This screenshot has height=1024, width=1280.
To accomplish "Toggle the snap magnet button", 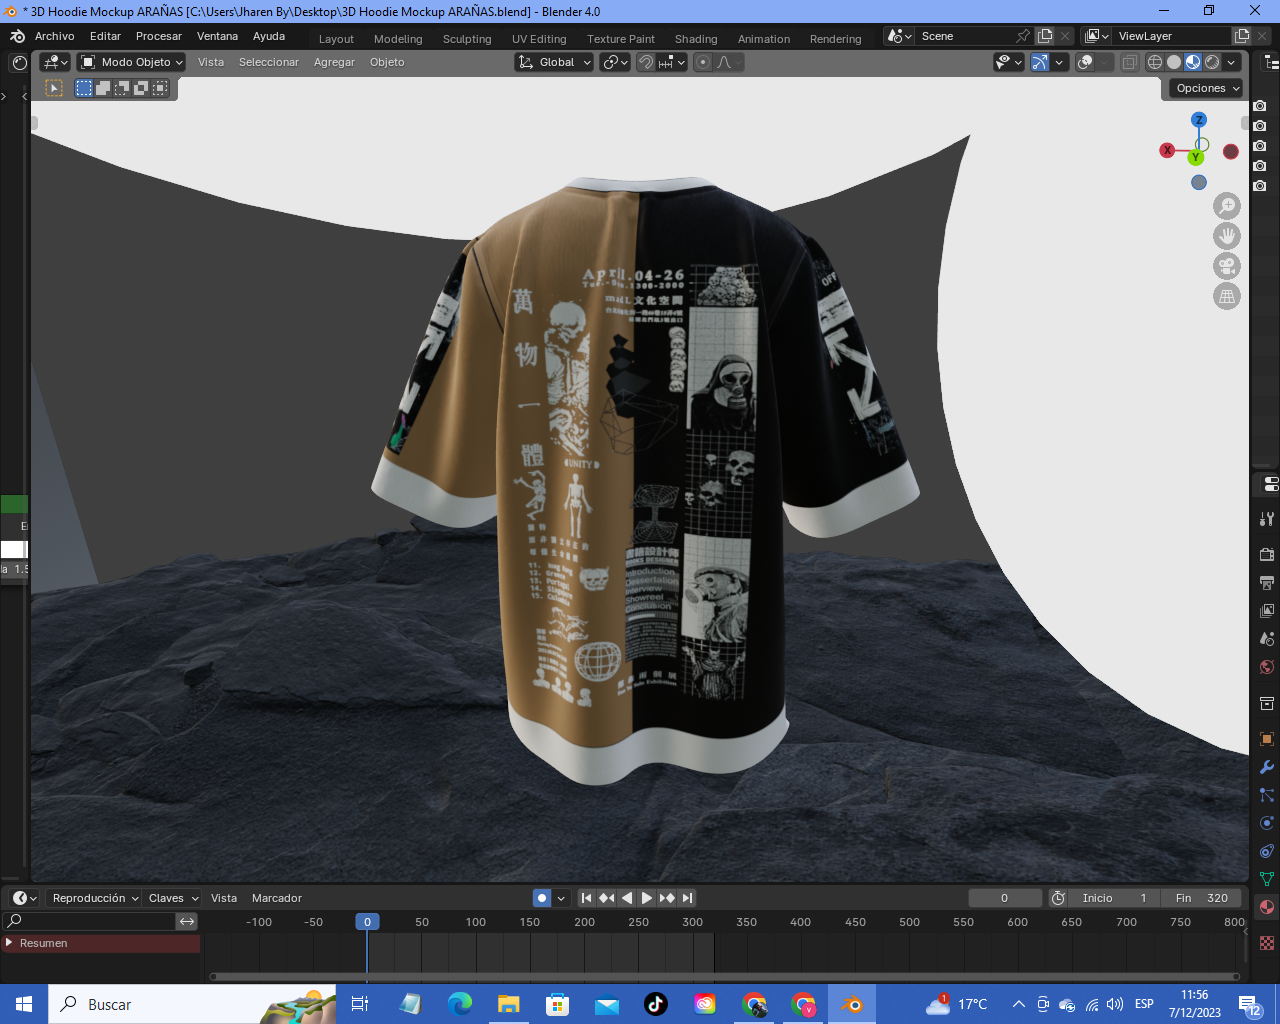I will coord(646,62).
